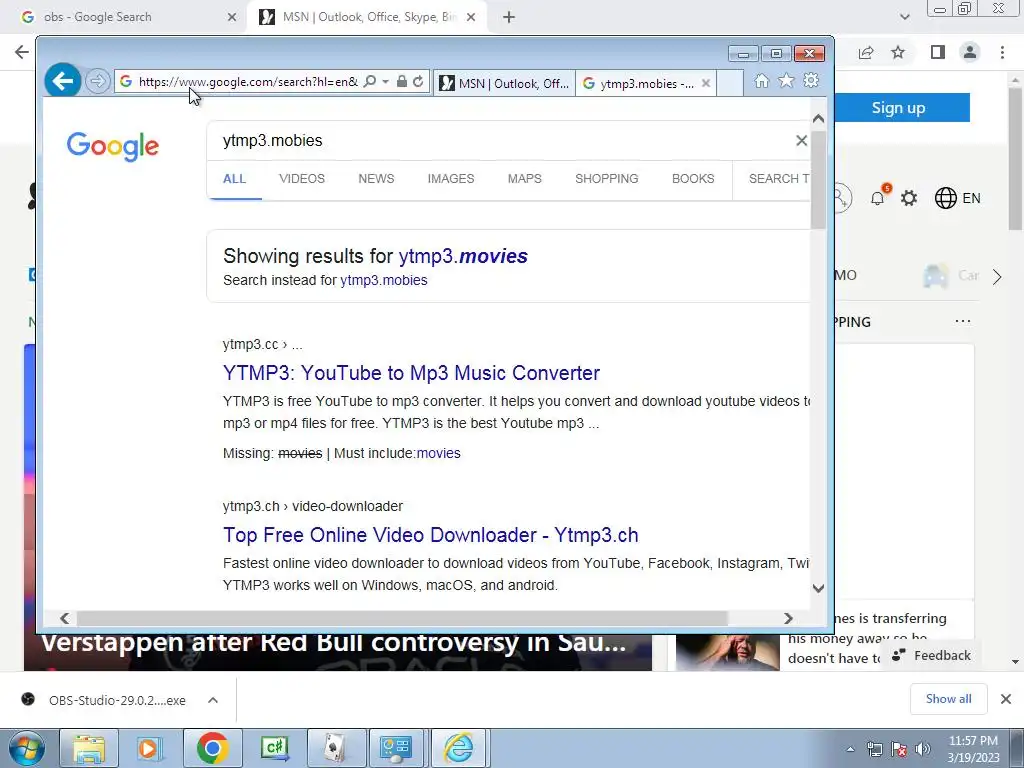
Task: Click the Chrome taskbar icon
Action: pos(212,748)
